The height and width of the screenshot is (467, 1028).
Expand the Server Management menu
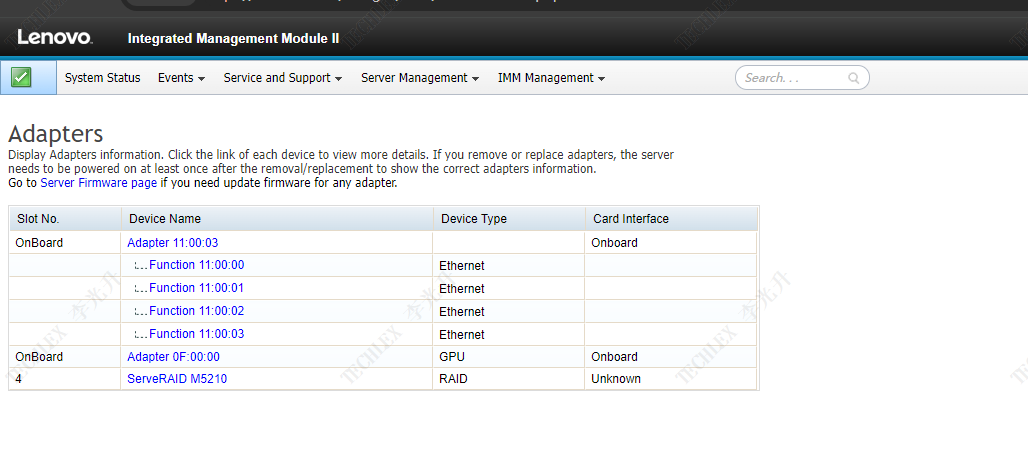(420, 77)
